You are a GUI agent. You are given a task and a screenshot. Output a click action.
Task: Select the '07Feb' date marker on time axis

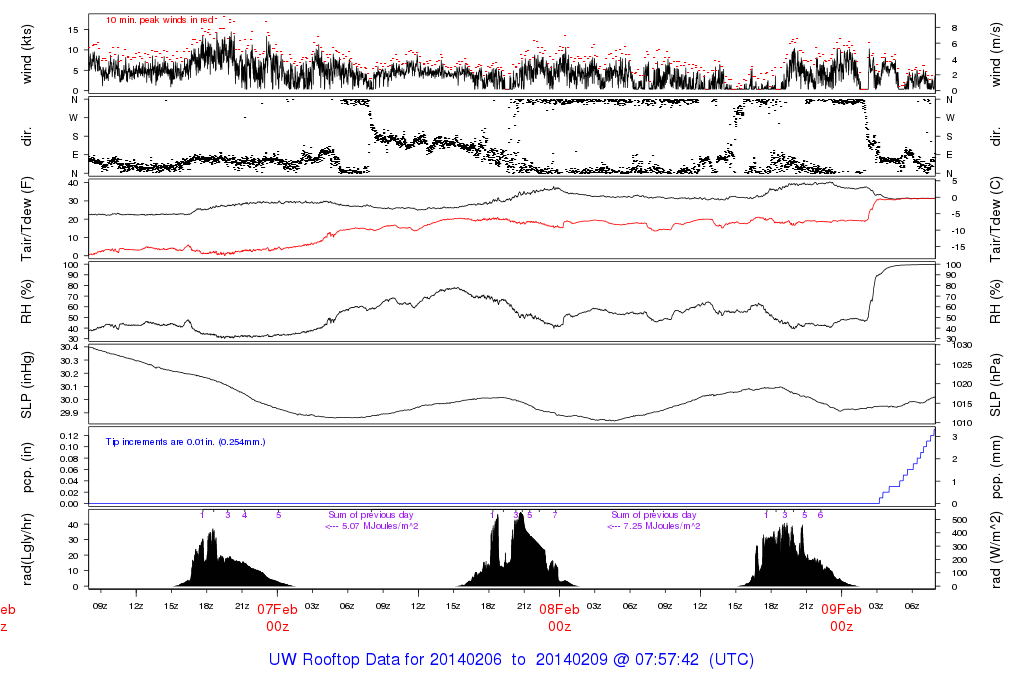click(x=277, y=610)
